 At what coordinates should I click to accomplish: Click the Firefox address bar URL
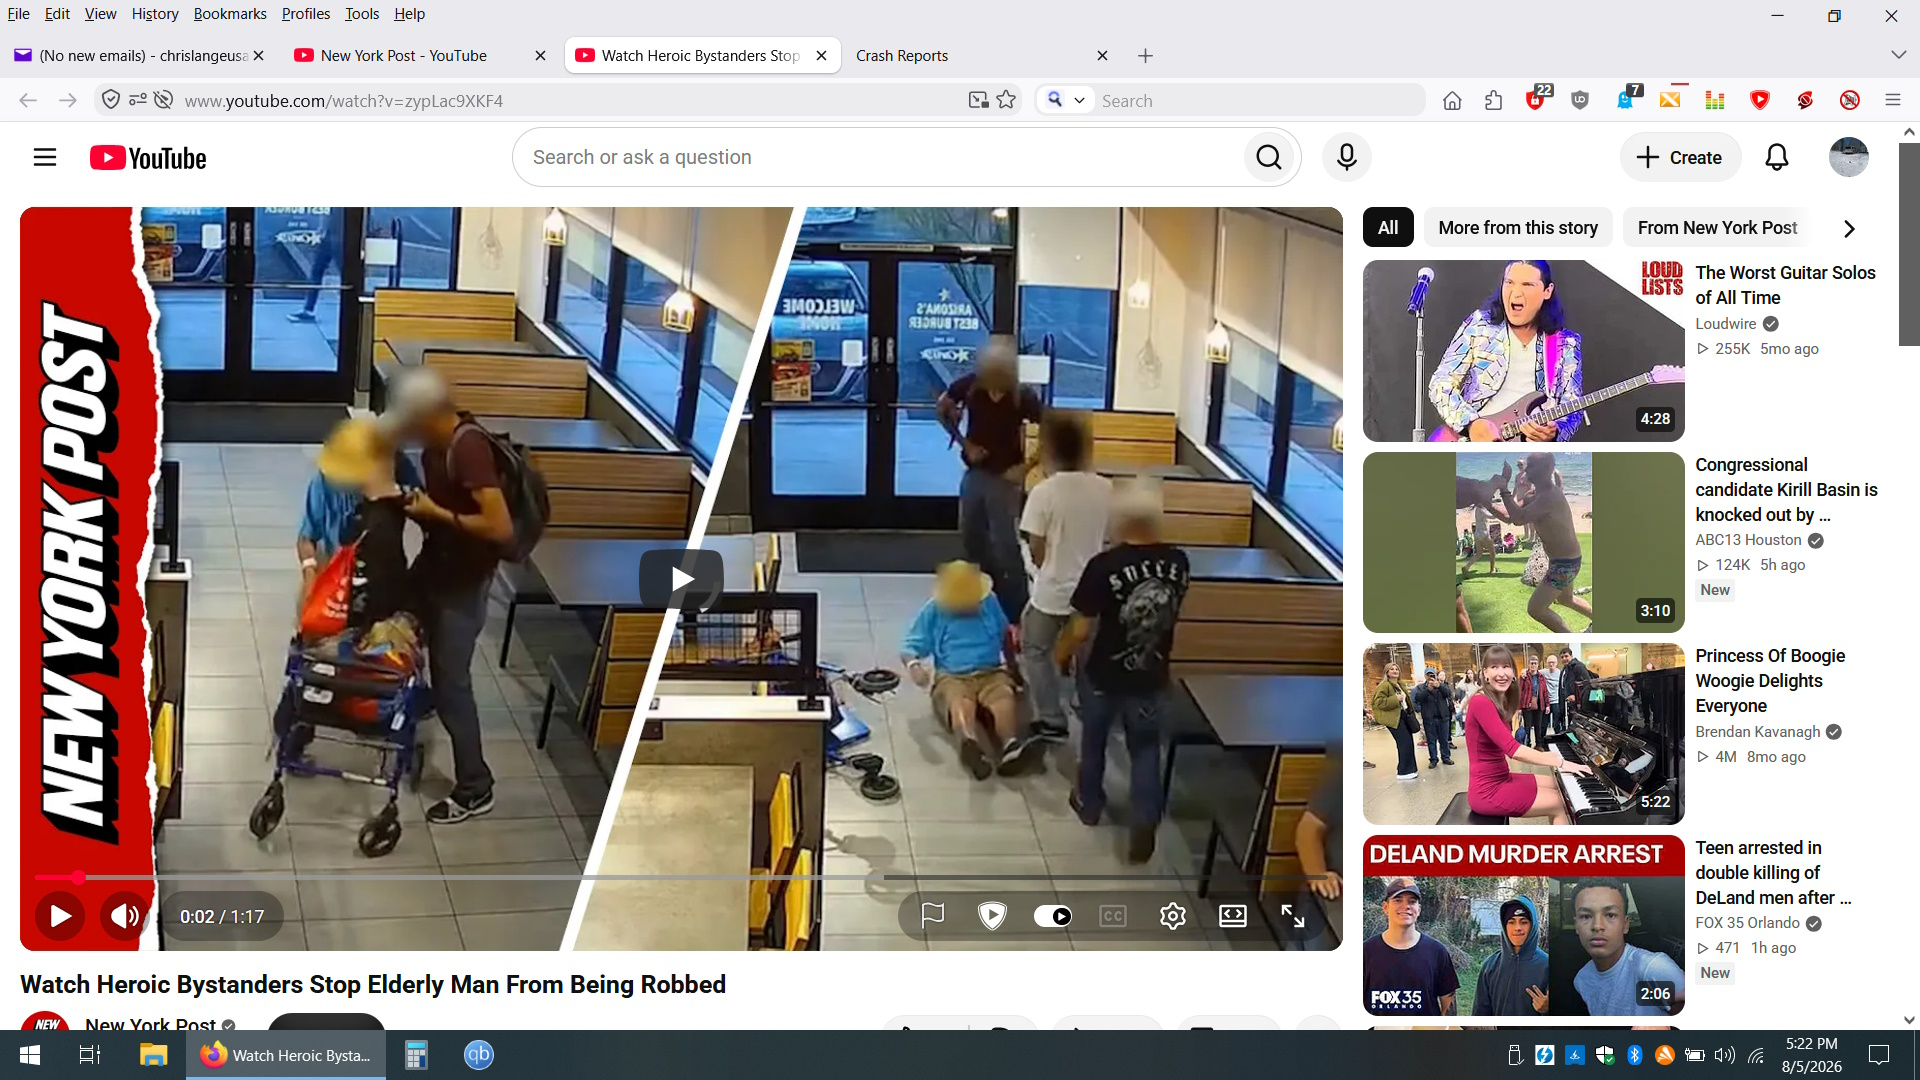click(344, 101)
